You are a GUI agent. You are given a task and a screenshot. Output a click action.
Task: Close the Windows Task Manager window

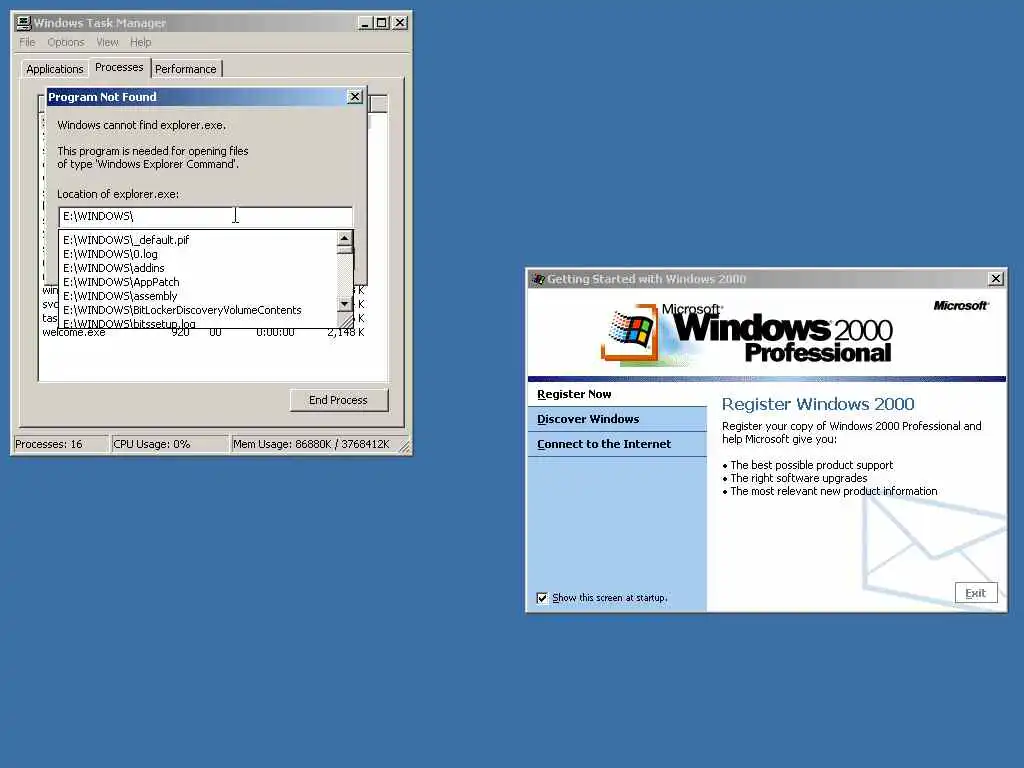pyautogui.click(x=400, y=23)
